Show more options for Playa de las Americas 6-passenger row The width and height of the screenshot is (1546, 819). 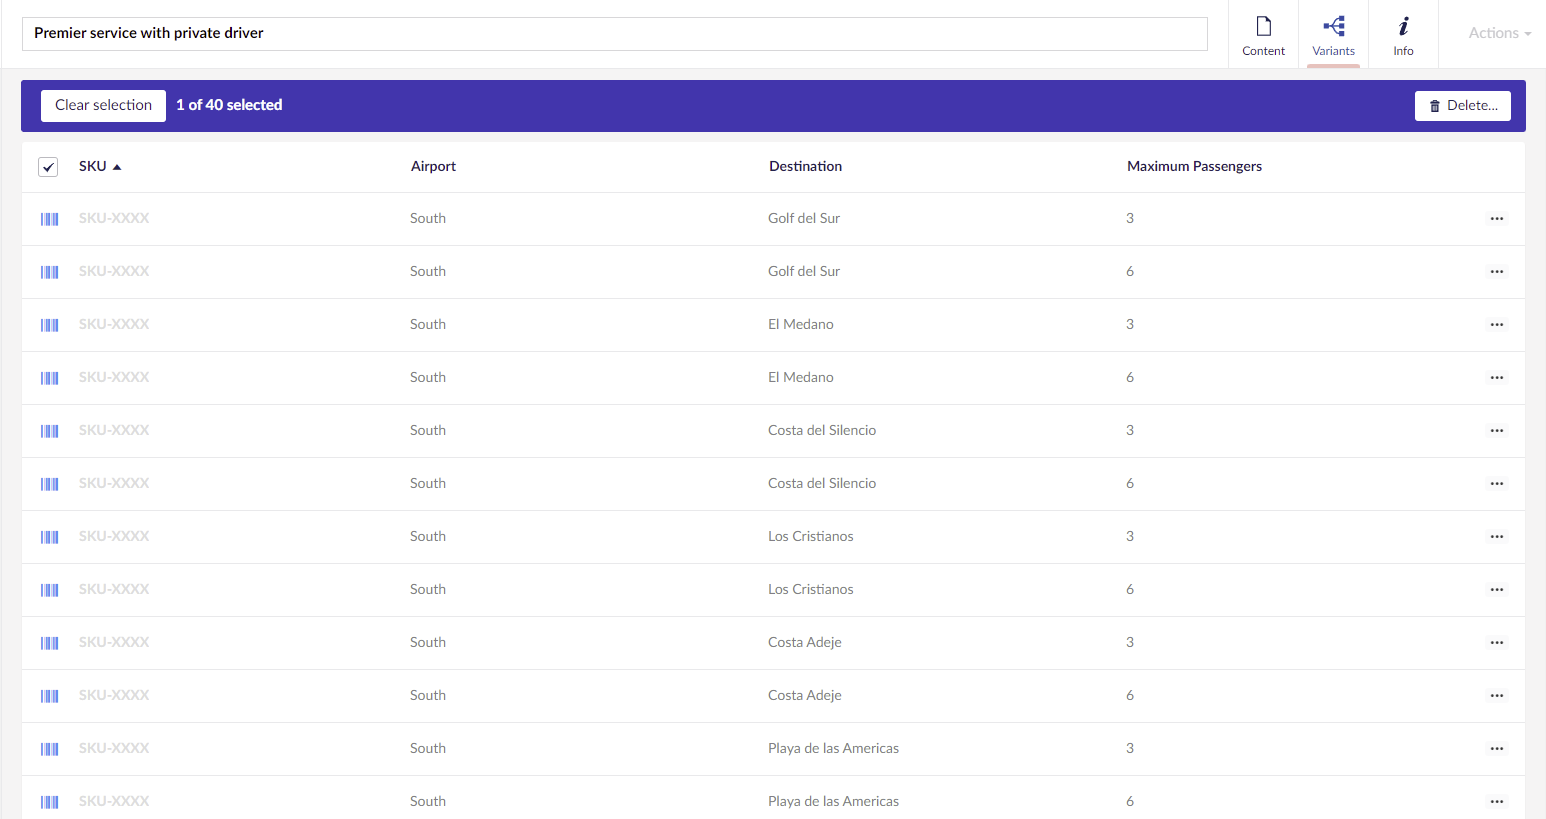coord(1497,801)
